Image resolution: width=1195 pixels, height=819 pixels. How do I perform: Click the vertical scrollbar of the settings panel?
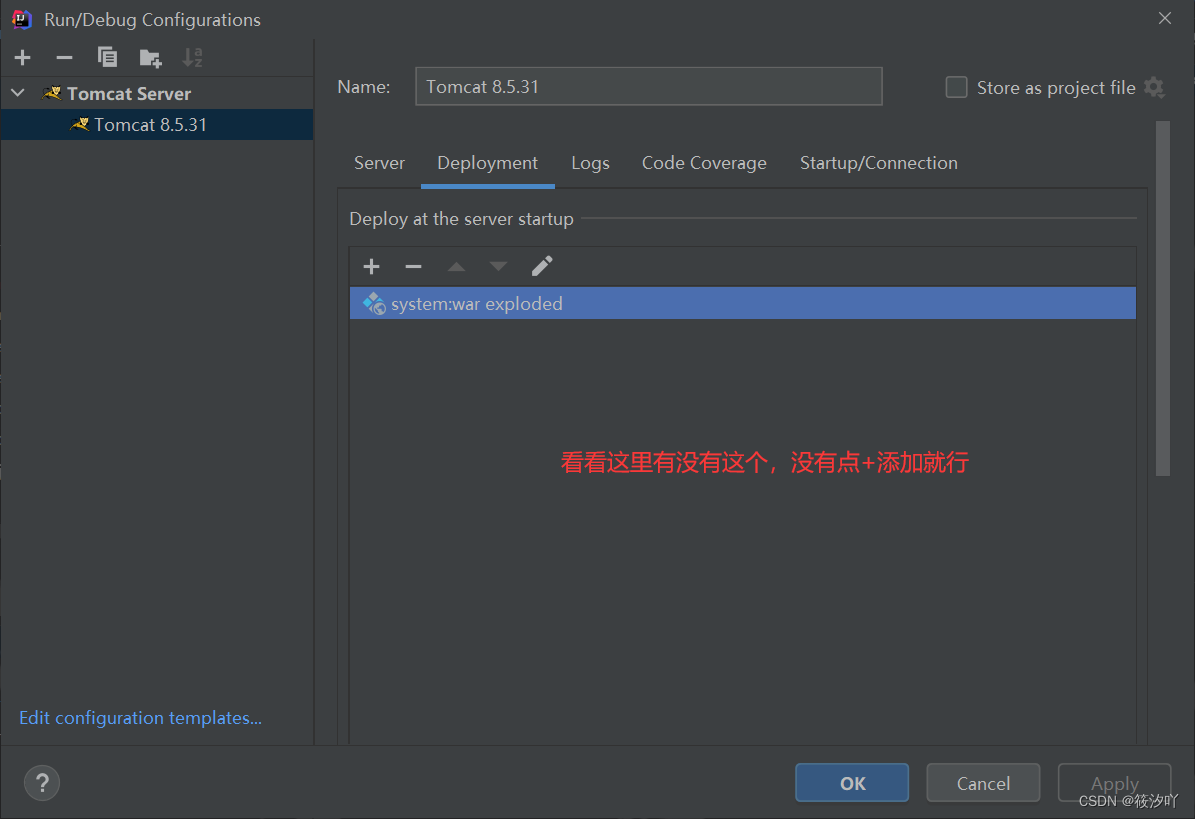click(1162, 298)
